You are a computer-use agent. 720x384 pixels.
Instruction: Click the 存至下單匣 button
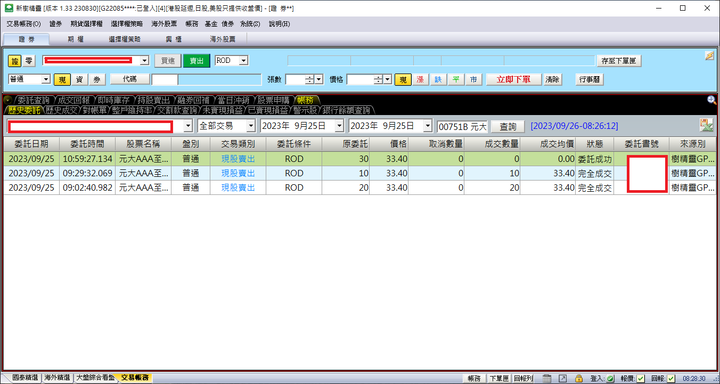(x=619, y=61)
